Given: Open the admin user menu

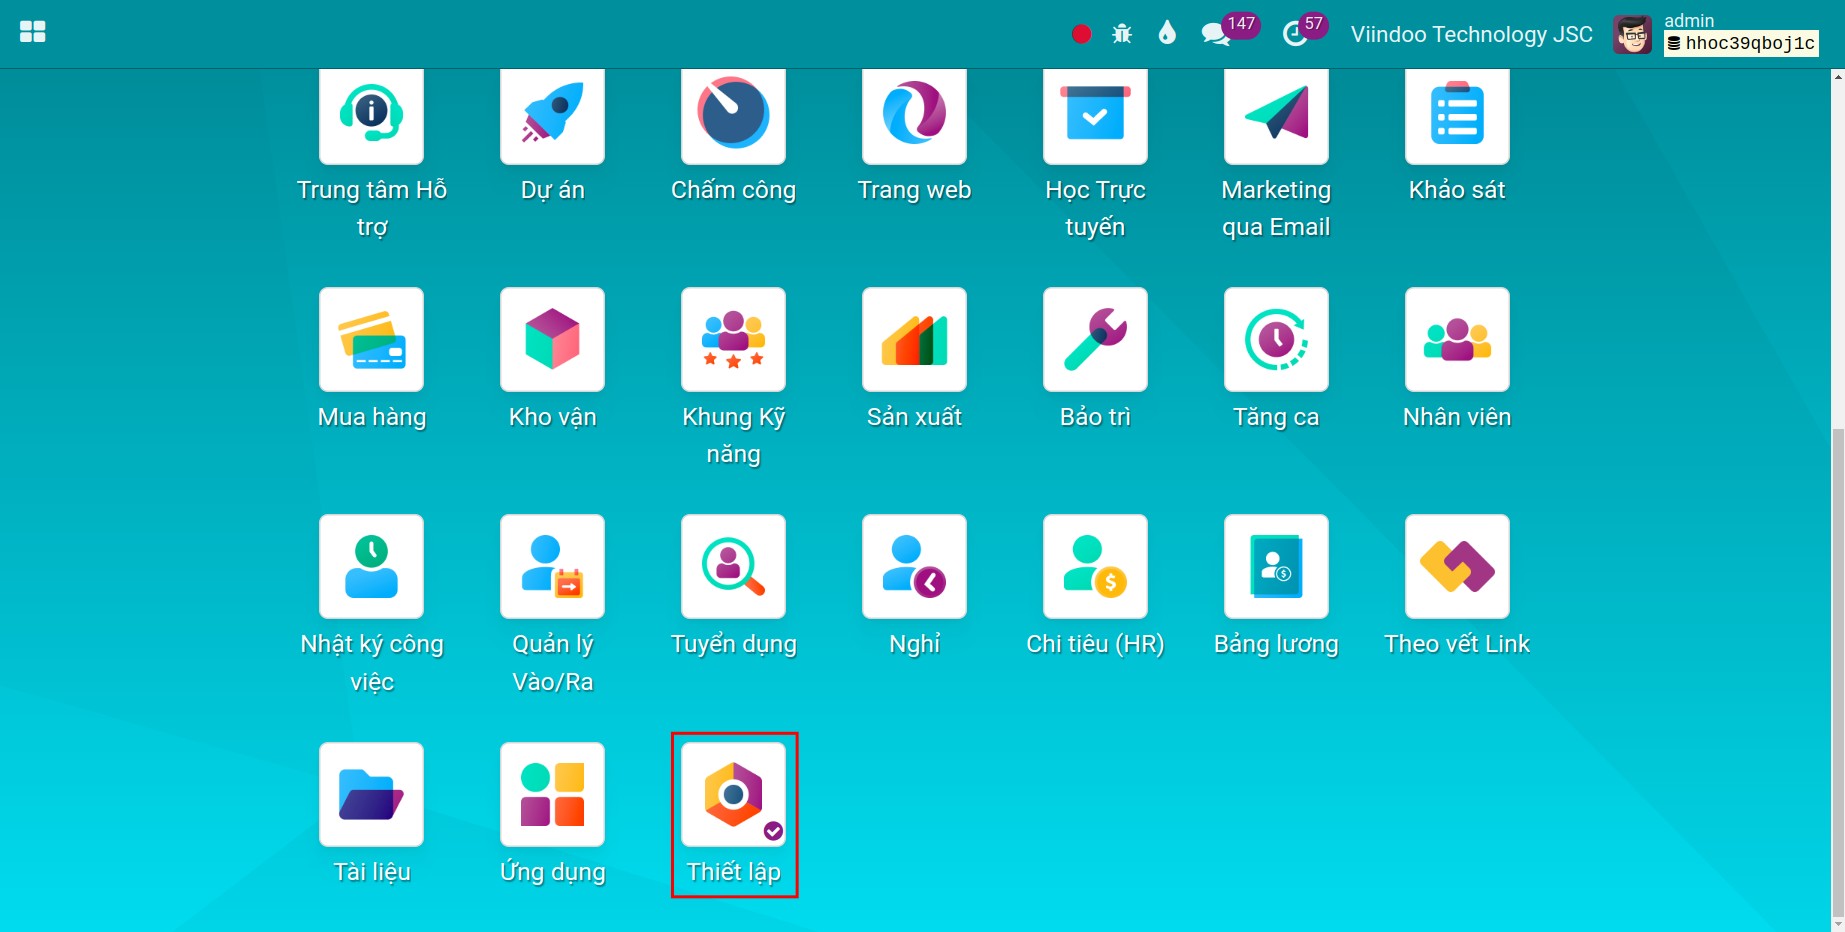Looking at the screenshot, I should pyautogui.click(x=1689, y=20).
